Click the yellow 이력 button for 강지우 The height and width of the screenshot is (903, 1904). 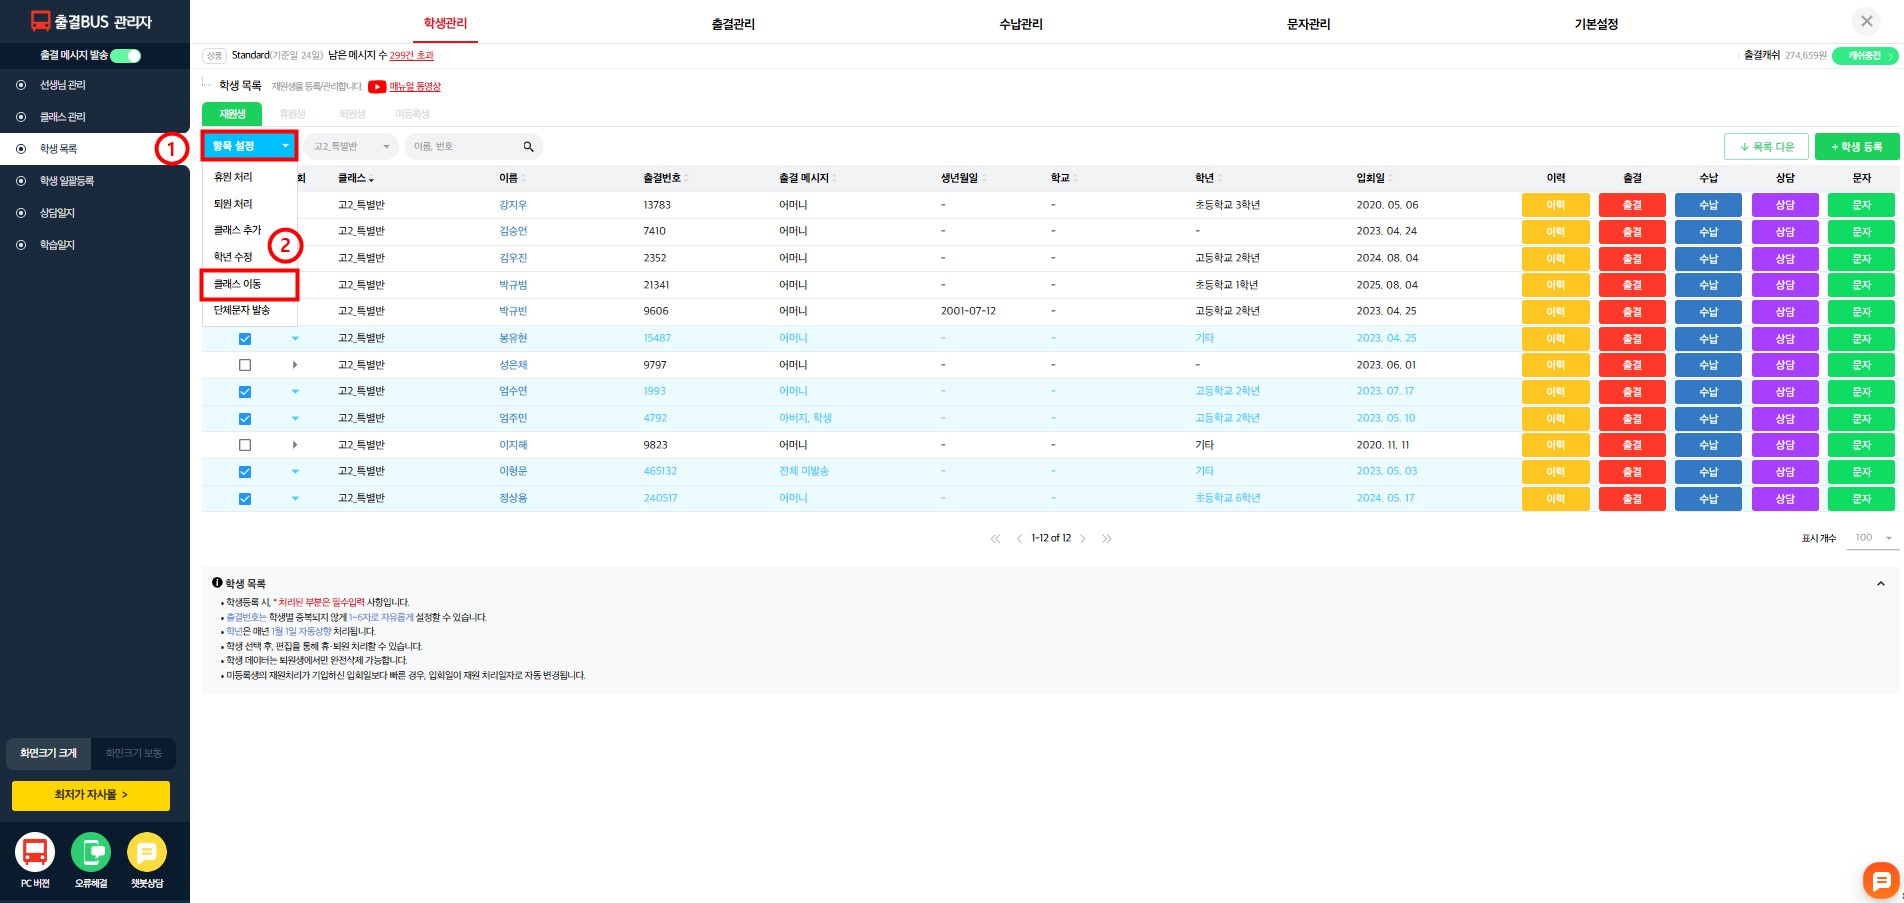pyautogui.click(x=1555, y=205)
